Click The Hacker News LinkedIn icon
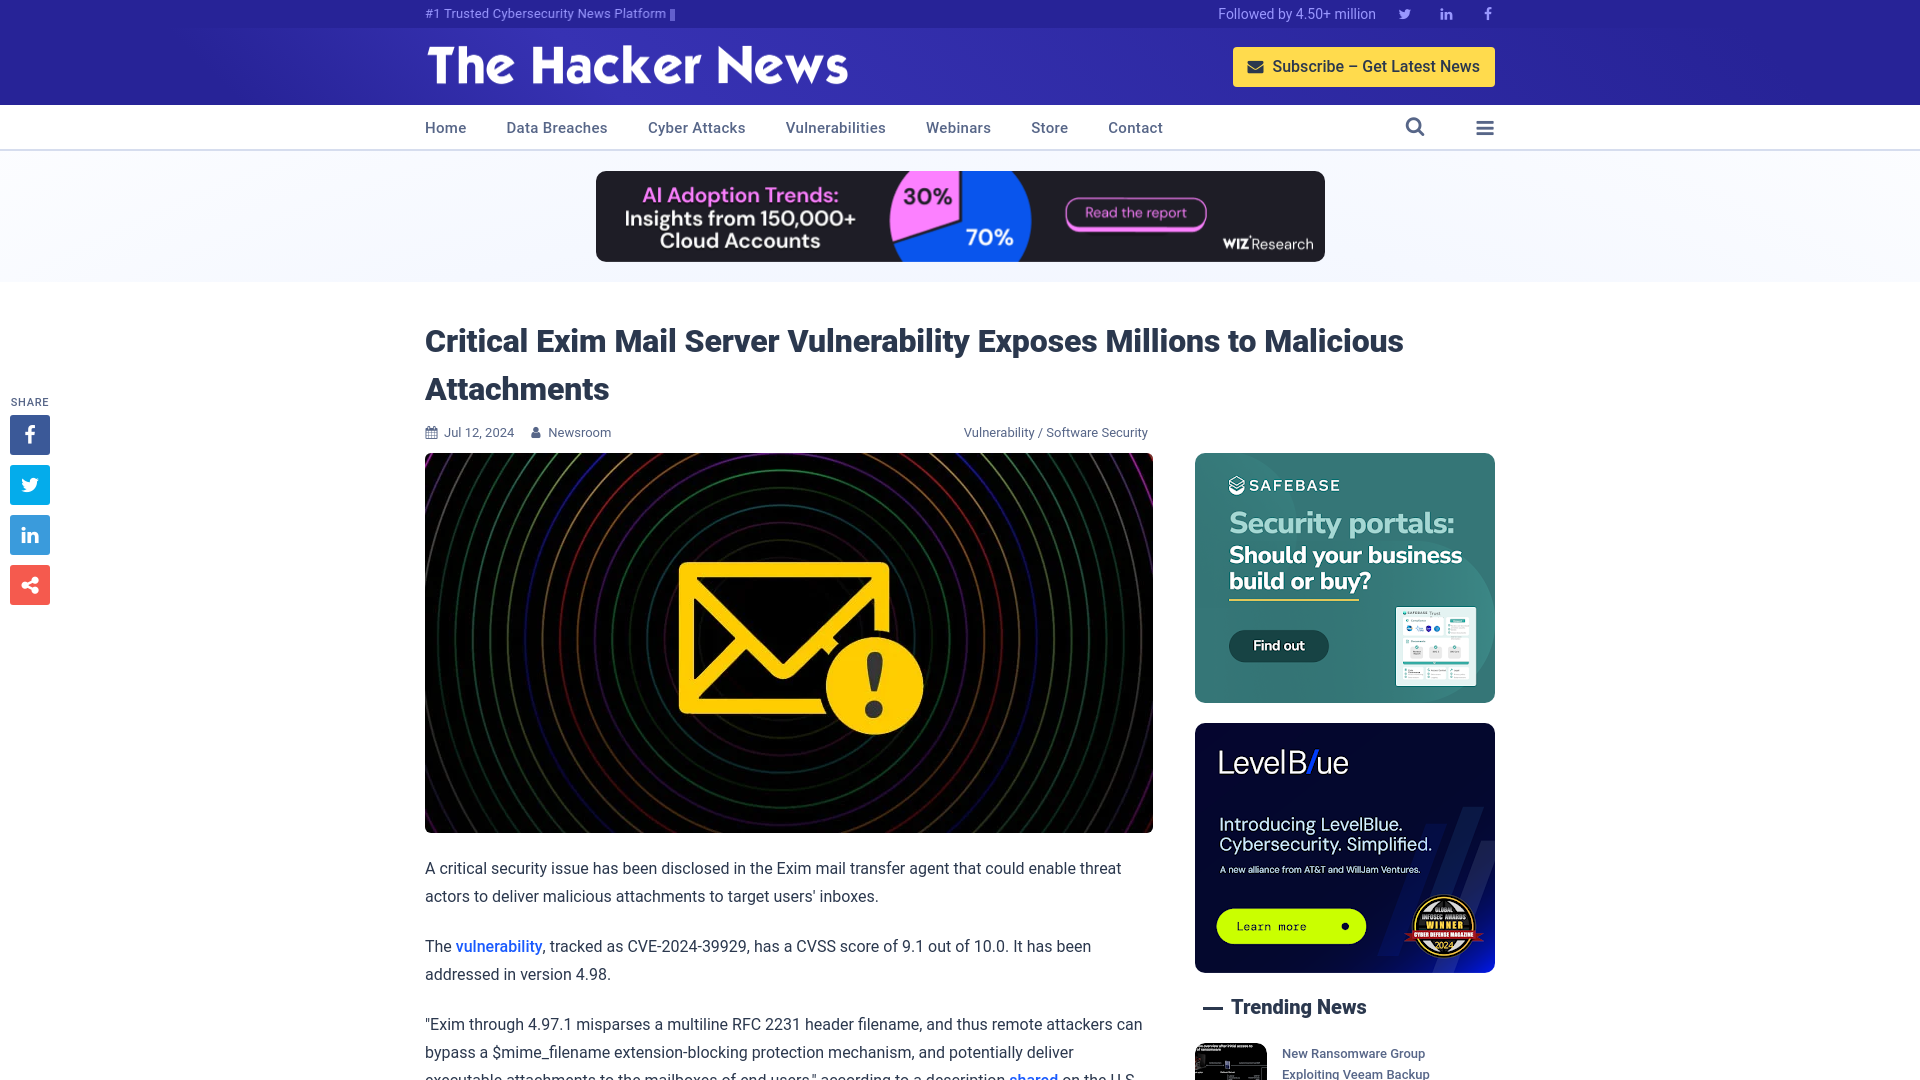Screen dimensions: 1920x1080 [x=1445, y=13]
